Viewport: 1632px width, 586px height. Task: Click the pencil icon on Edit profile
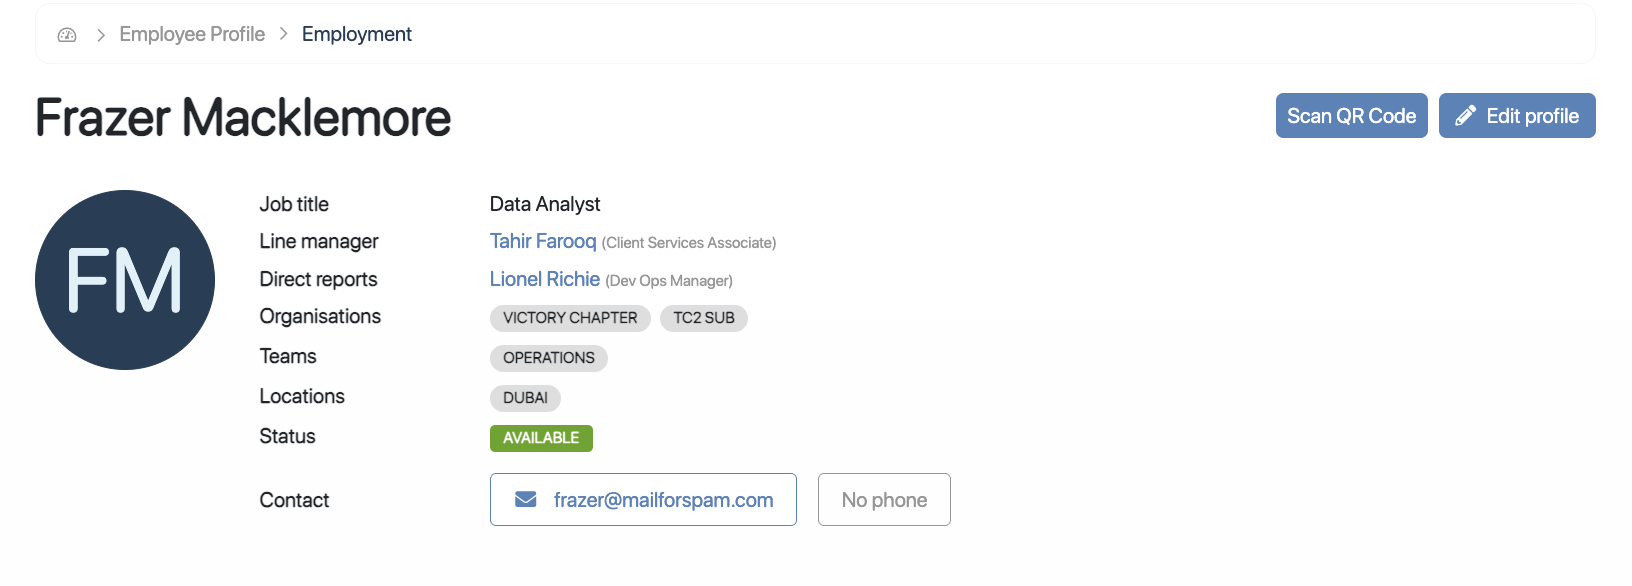(1465, 116)
